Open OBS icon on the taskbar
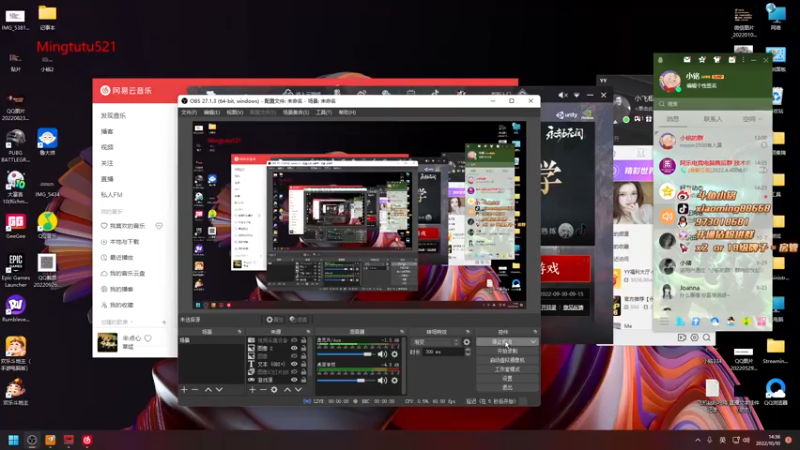Image resolution: width=800 pixels, height=450 pixels. tap(32, 440)
